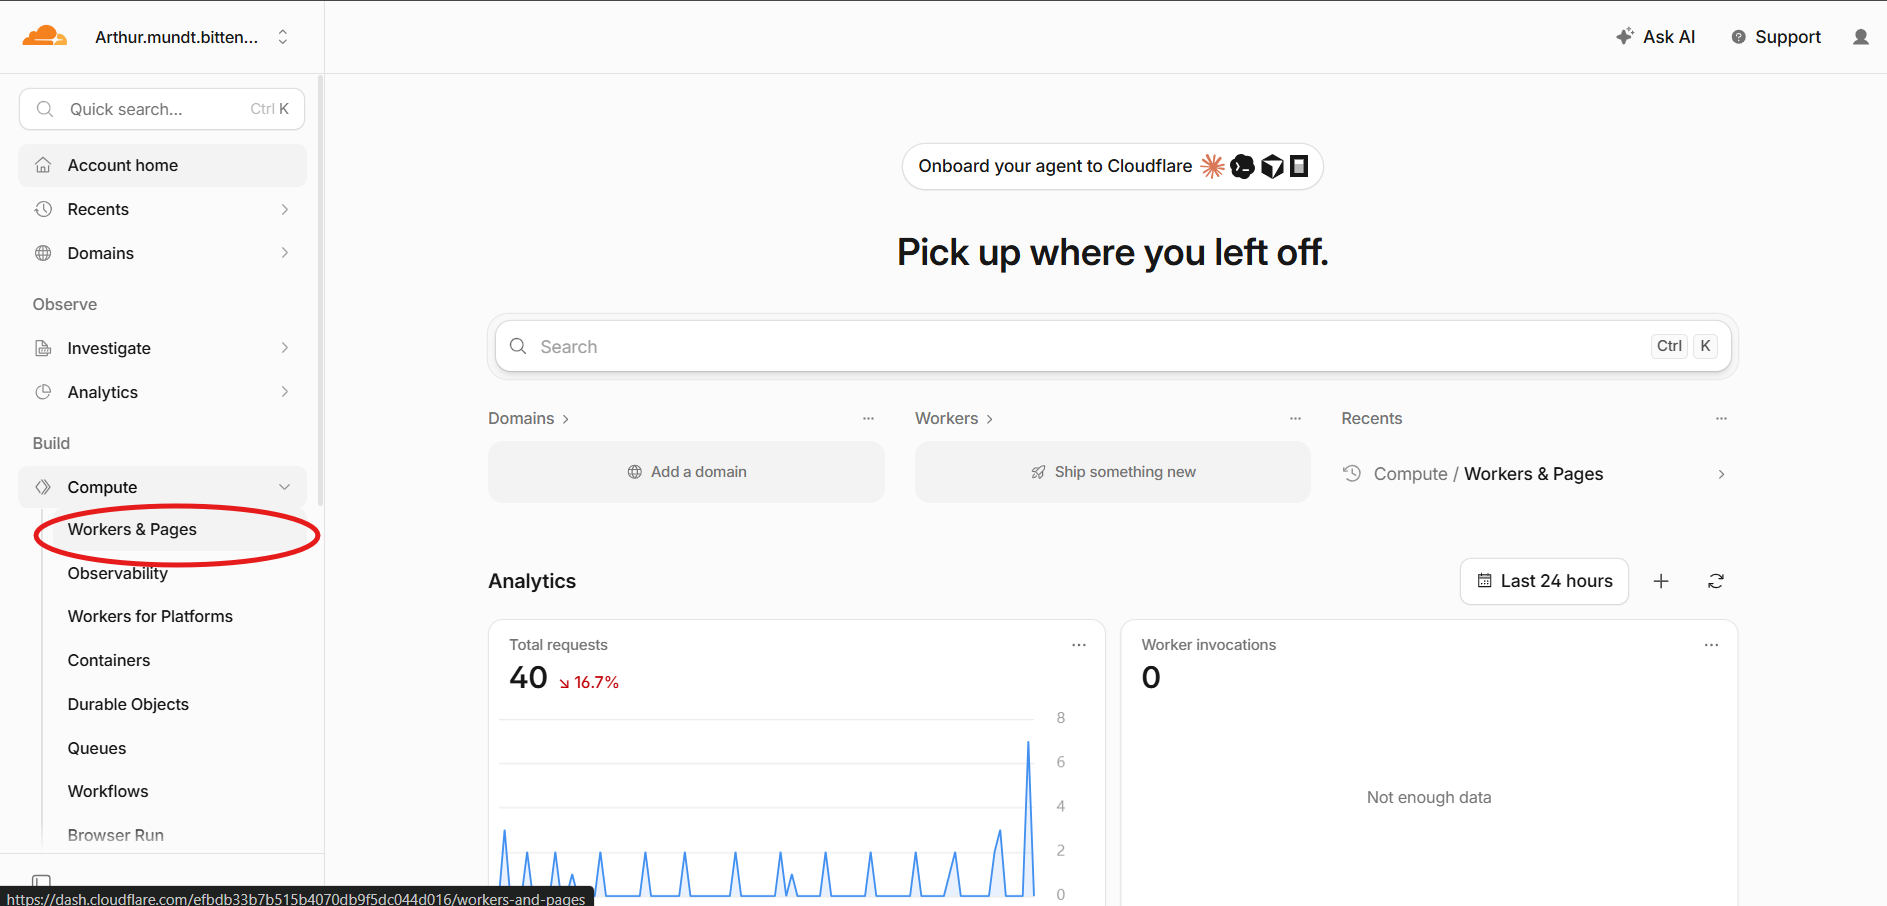Viewport: 1887px width, 906px height.
Task: Open Durable Objects page
Action: click(128, 704)
